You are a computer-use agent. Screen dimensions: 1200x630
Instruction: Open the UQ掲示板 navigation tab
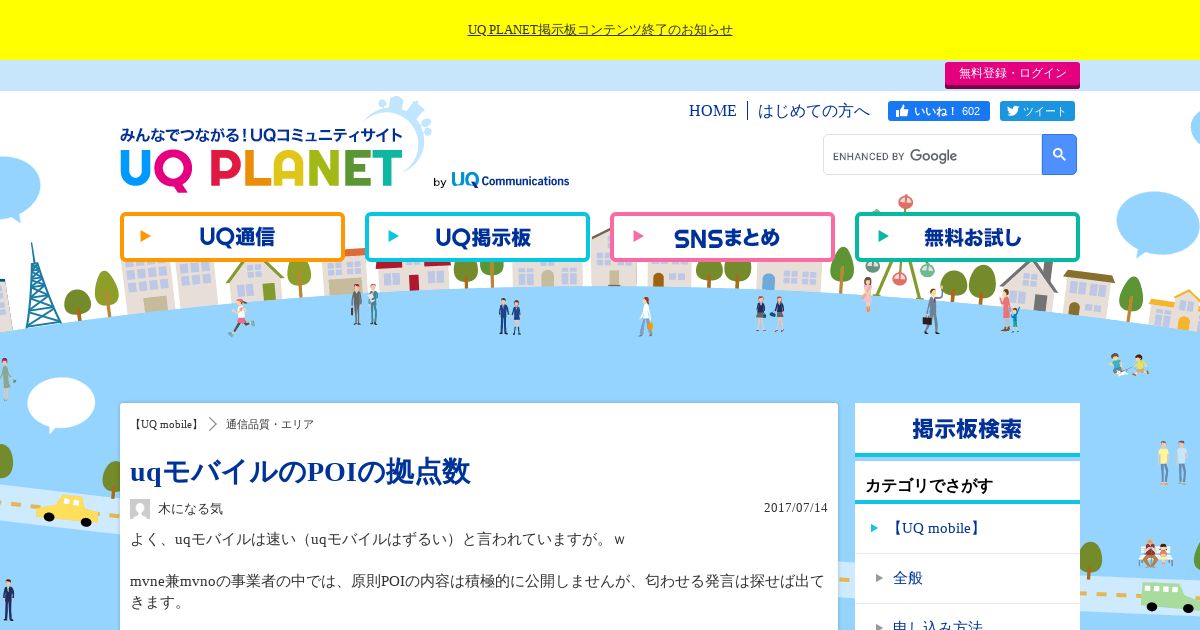477,237
